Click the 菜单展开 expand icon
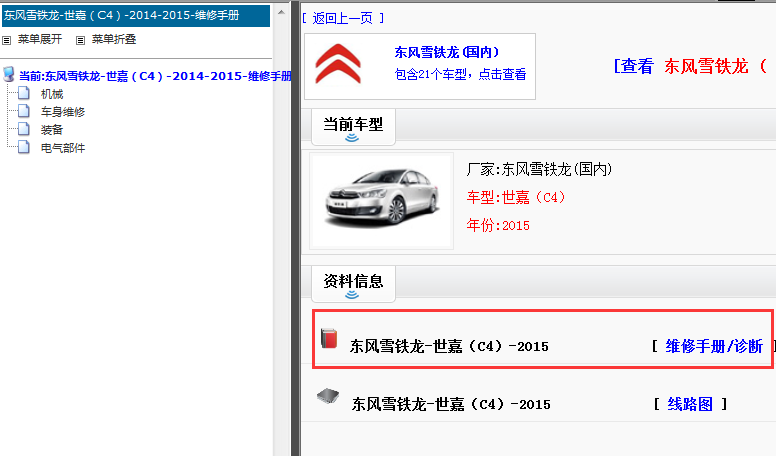The width and height of the screenshot is (776, 456). point(6,40)
